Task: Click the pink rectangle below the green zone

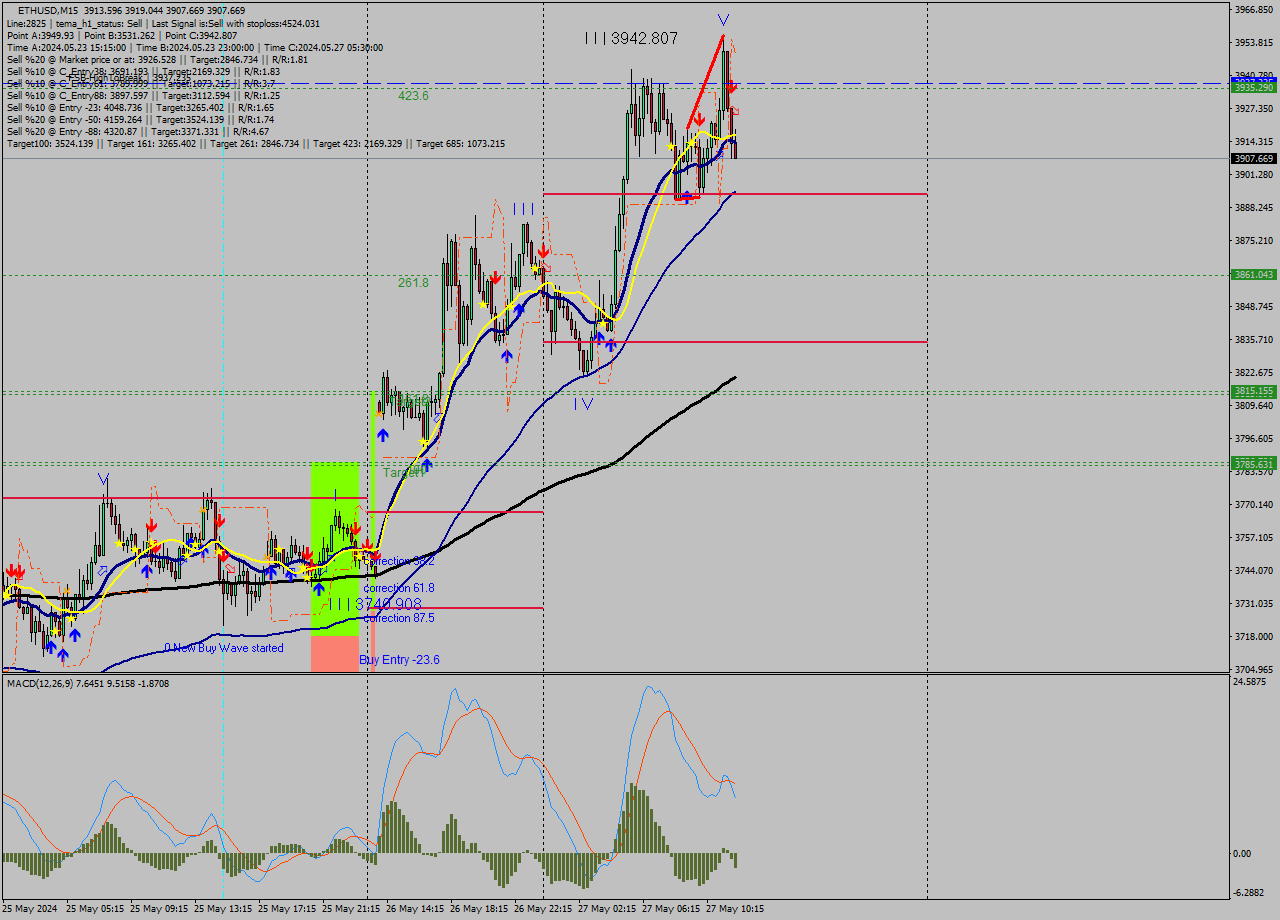Action: pos(335,652)
